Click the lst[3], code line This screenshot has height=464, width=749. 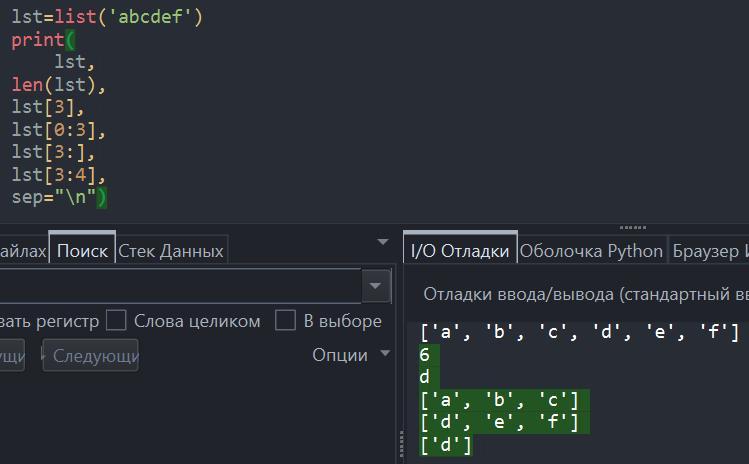pos(48,107)
